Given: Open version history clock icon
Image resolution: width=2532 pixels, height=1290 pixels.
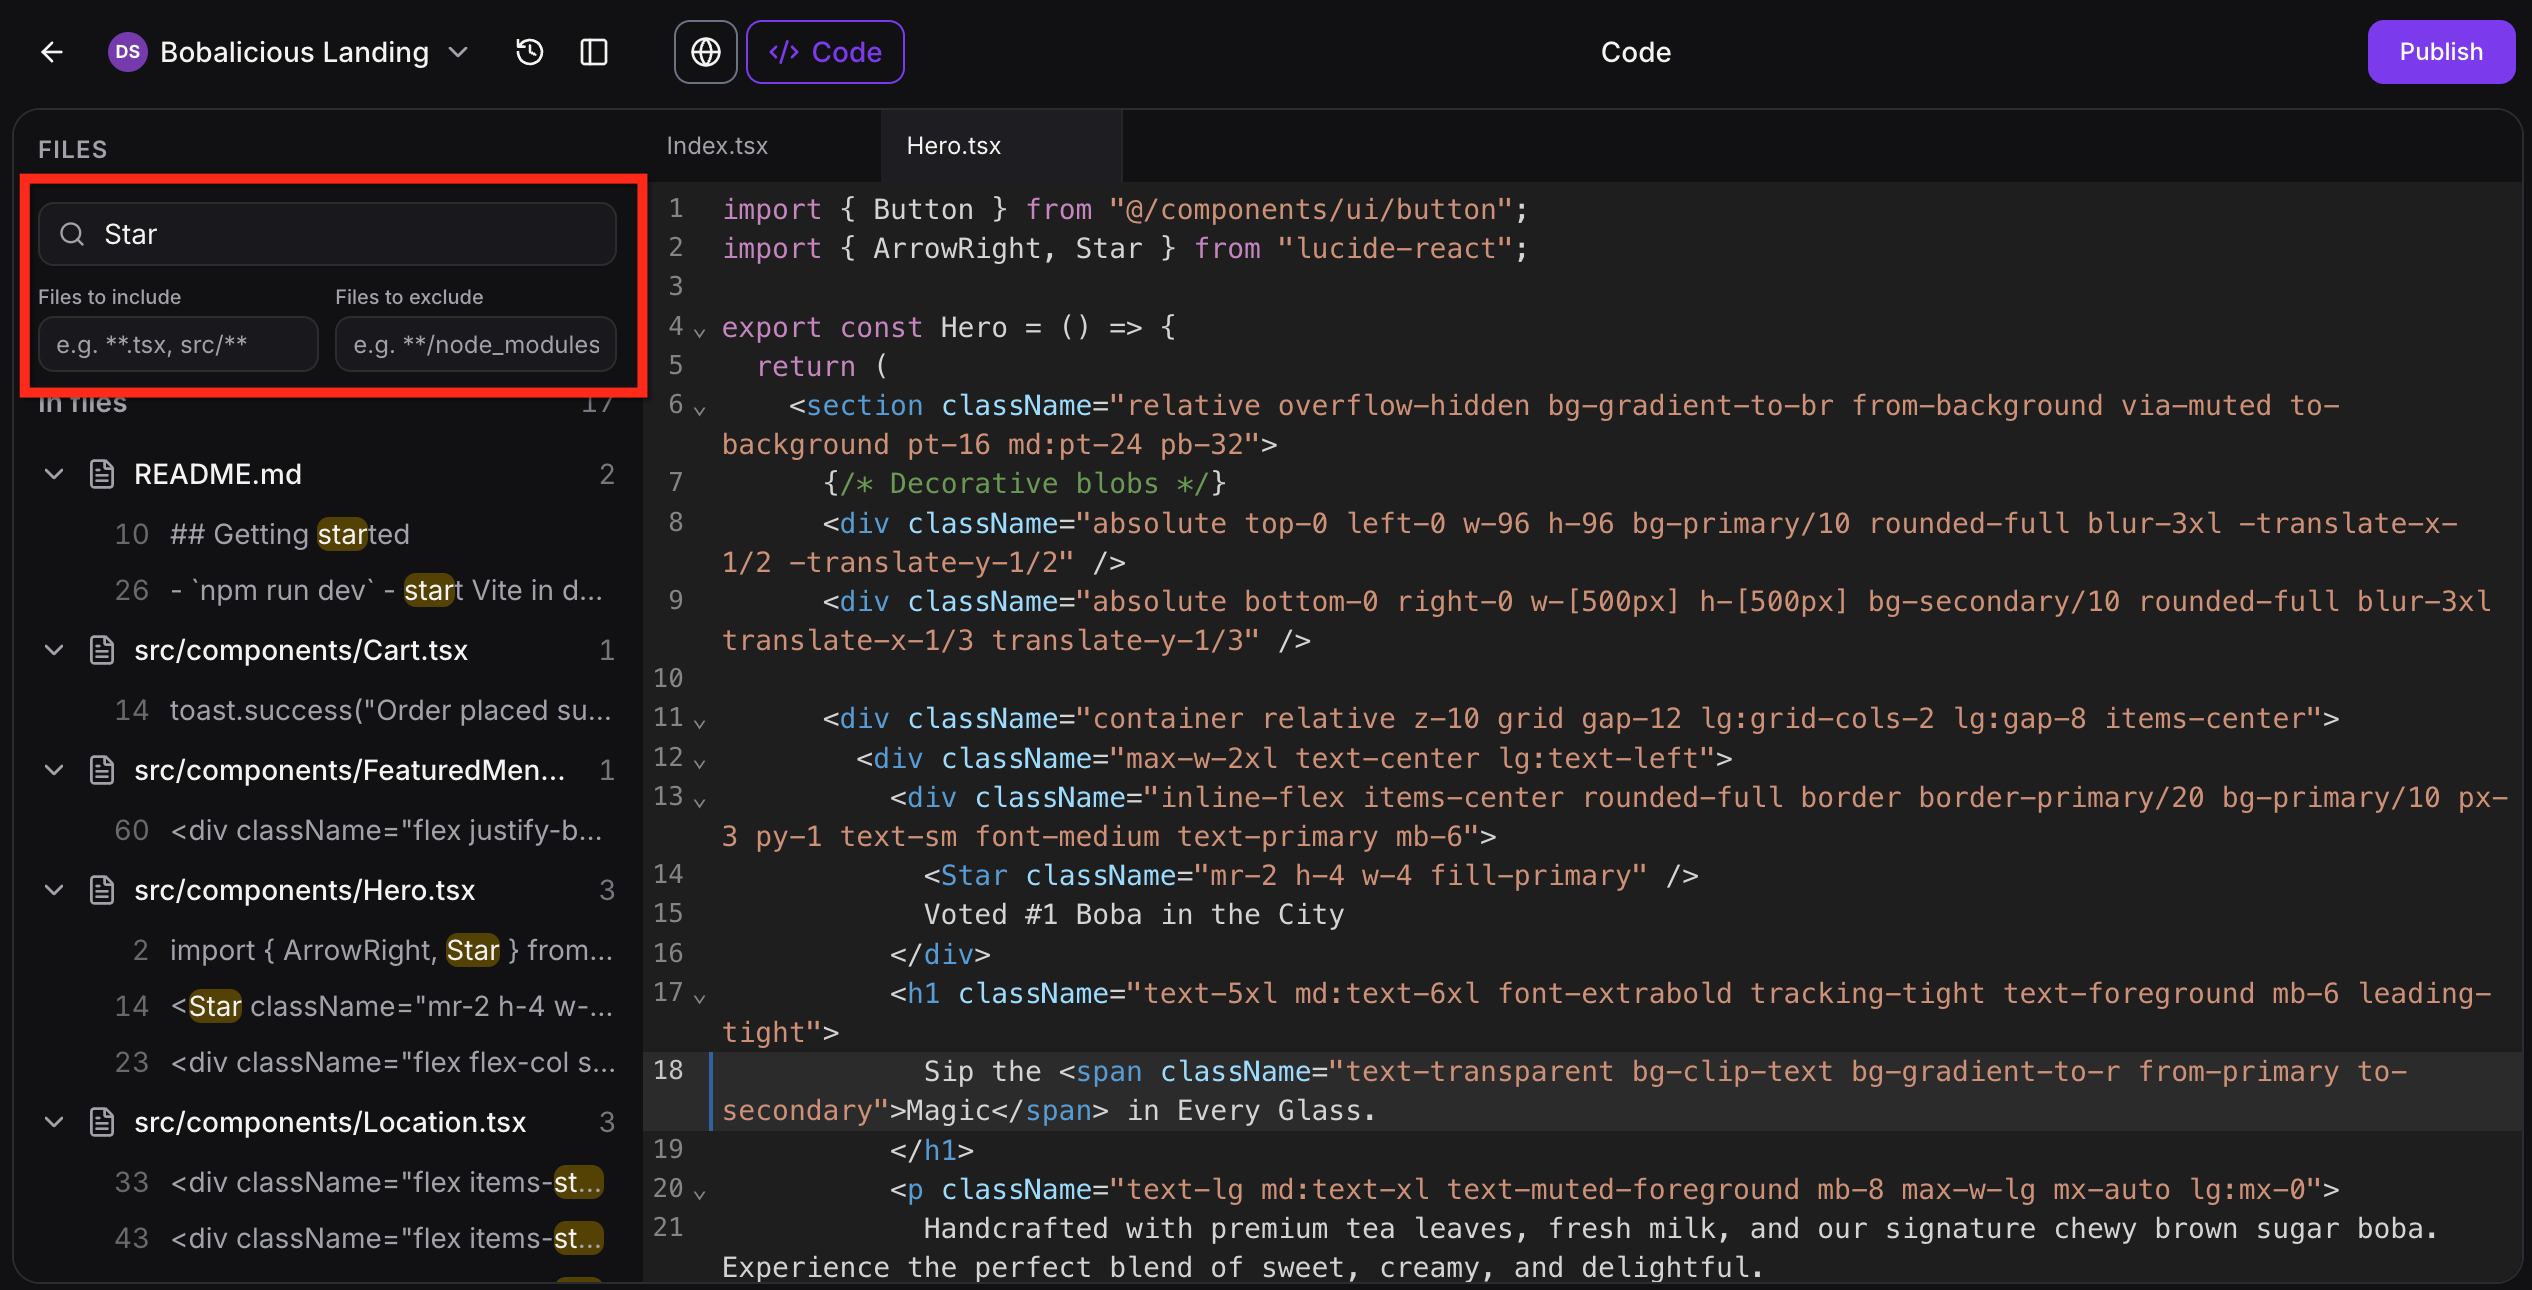Looking at the screenshot, I should [x=529, y=52].
